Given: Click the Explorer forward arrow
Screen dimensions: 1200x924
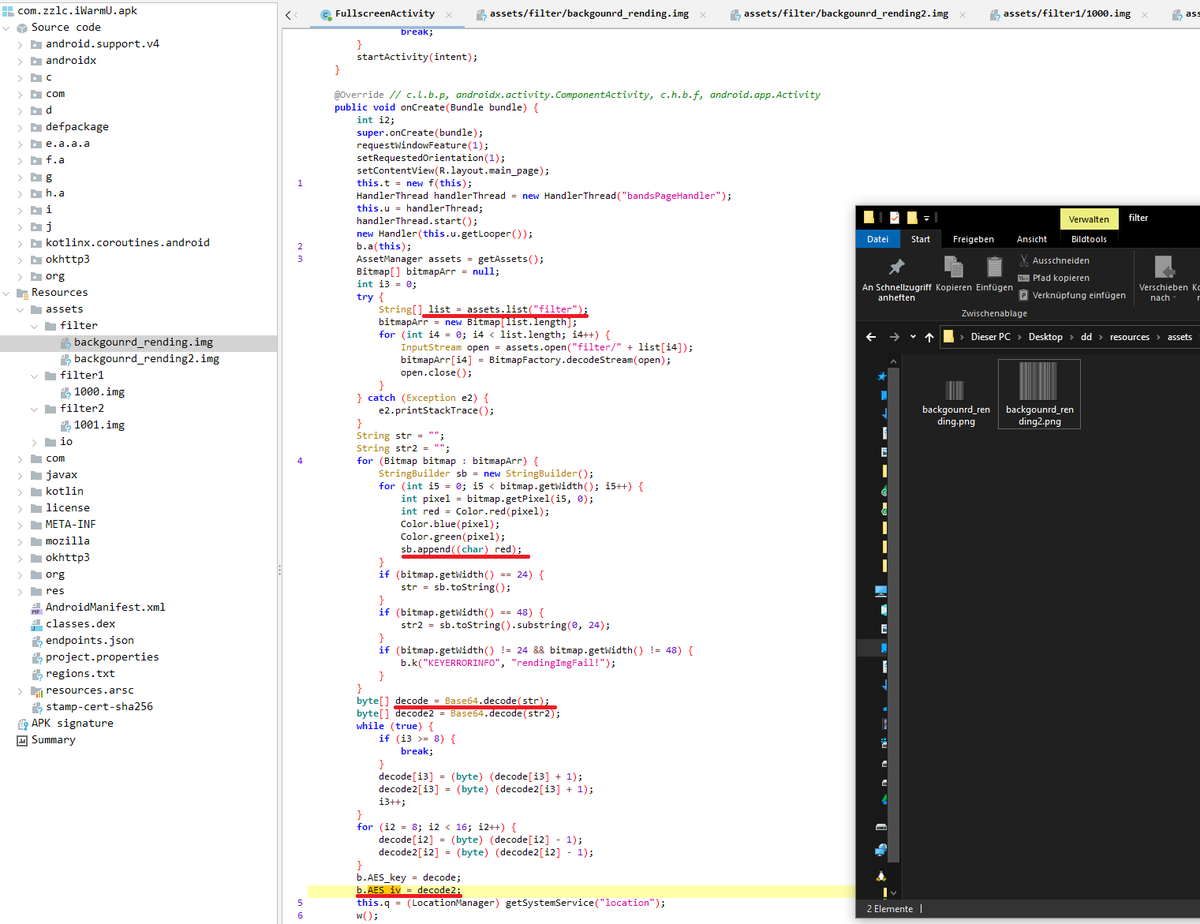Looking at the screenshot, I should tap(894, 337).
